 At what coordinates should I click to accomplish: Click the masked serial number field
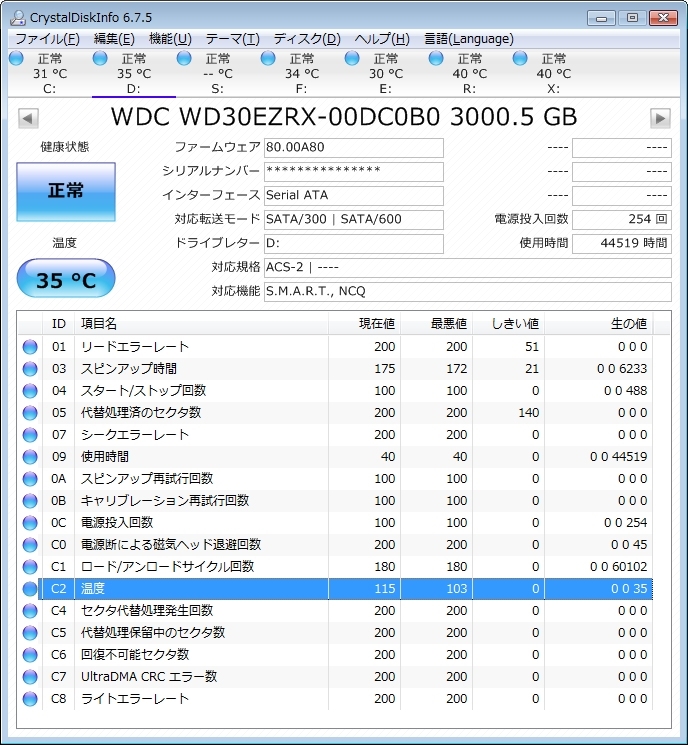[354, 172]
